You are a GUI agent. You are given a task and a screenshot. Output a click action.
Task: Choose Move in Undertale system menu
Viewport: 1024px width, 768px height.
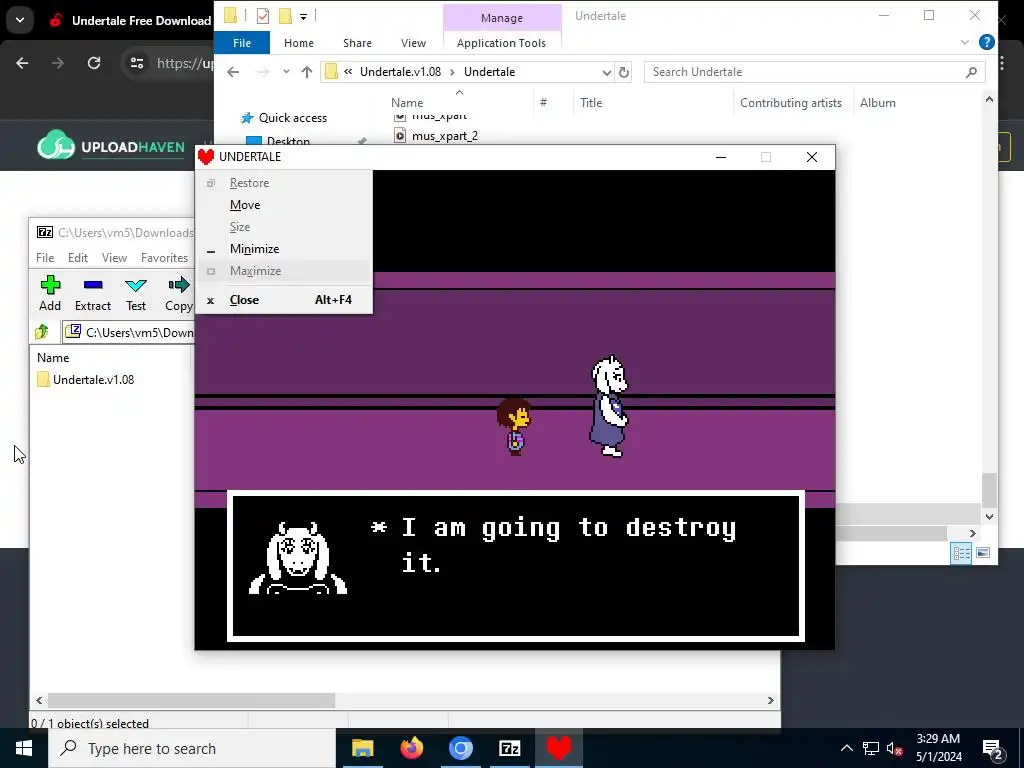283,205
